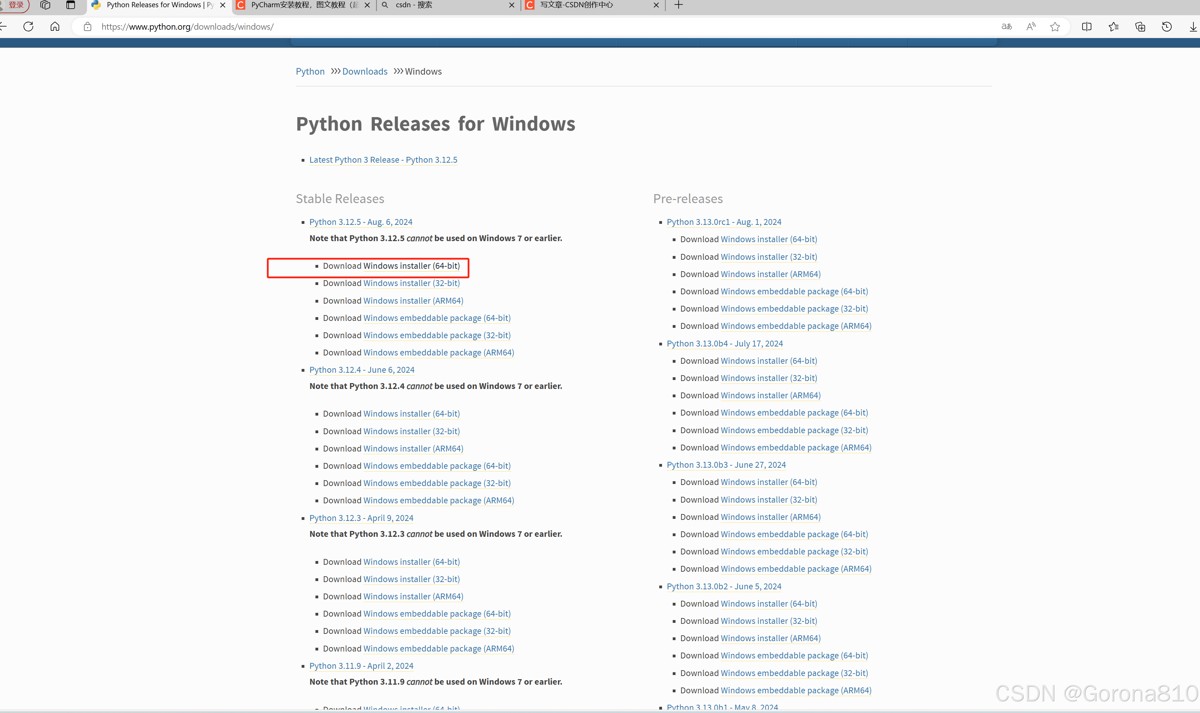Open the Downloads breadcrumb link
Viewport: 1200px width, 713px height.
tap(365, 72)
